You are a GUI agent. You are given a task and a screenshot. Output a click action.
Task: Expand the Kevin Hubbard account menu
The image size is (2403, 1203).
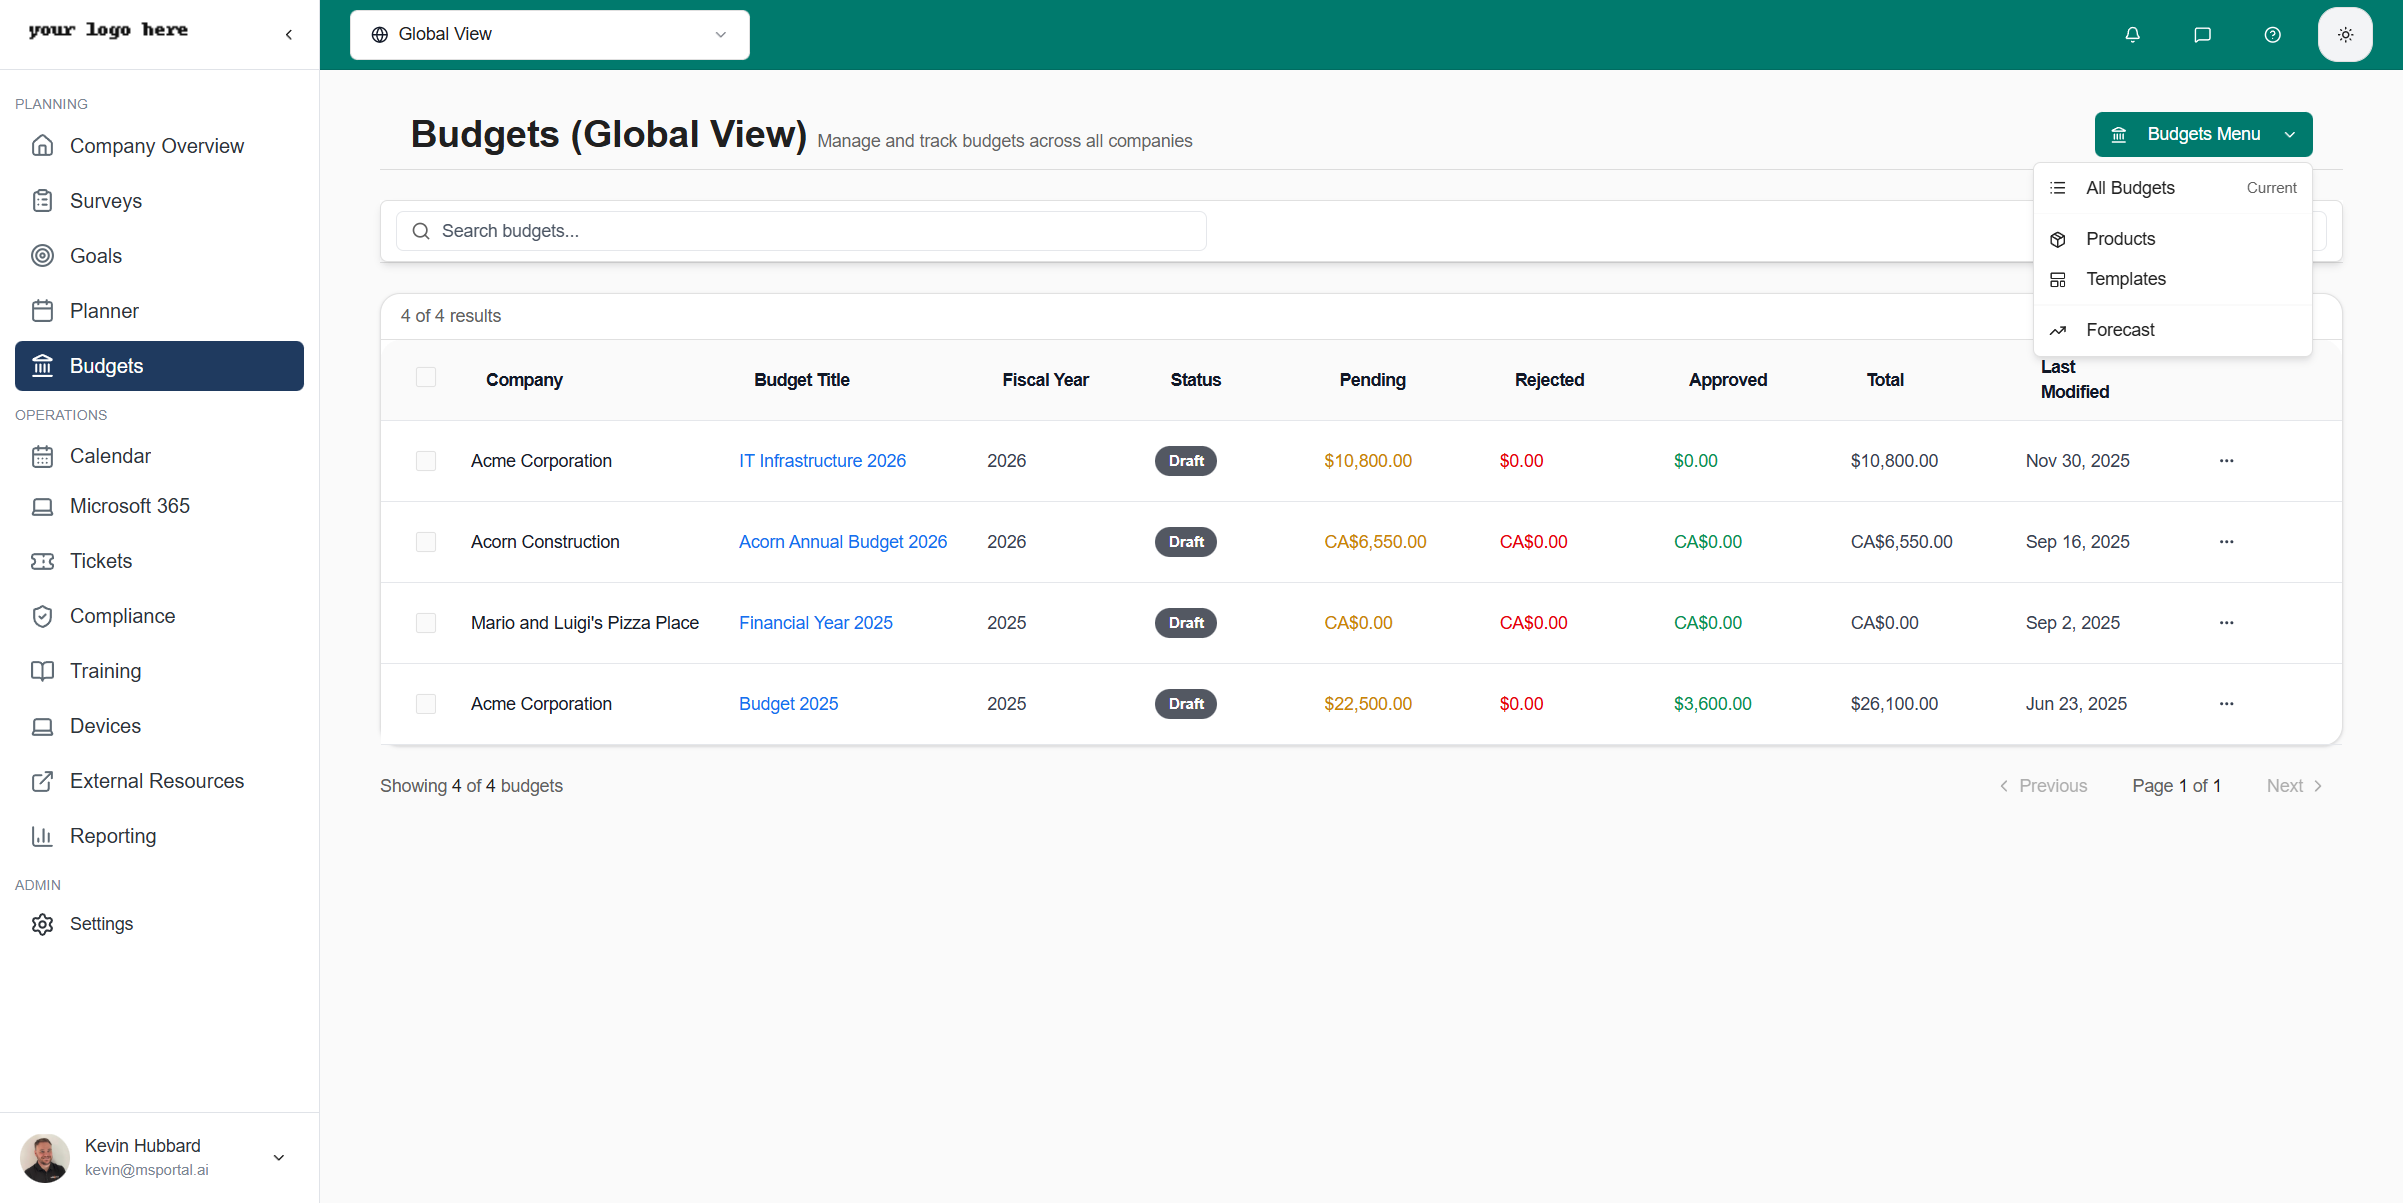click(279, 1157)
